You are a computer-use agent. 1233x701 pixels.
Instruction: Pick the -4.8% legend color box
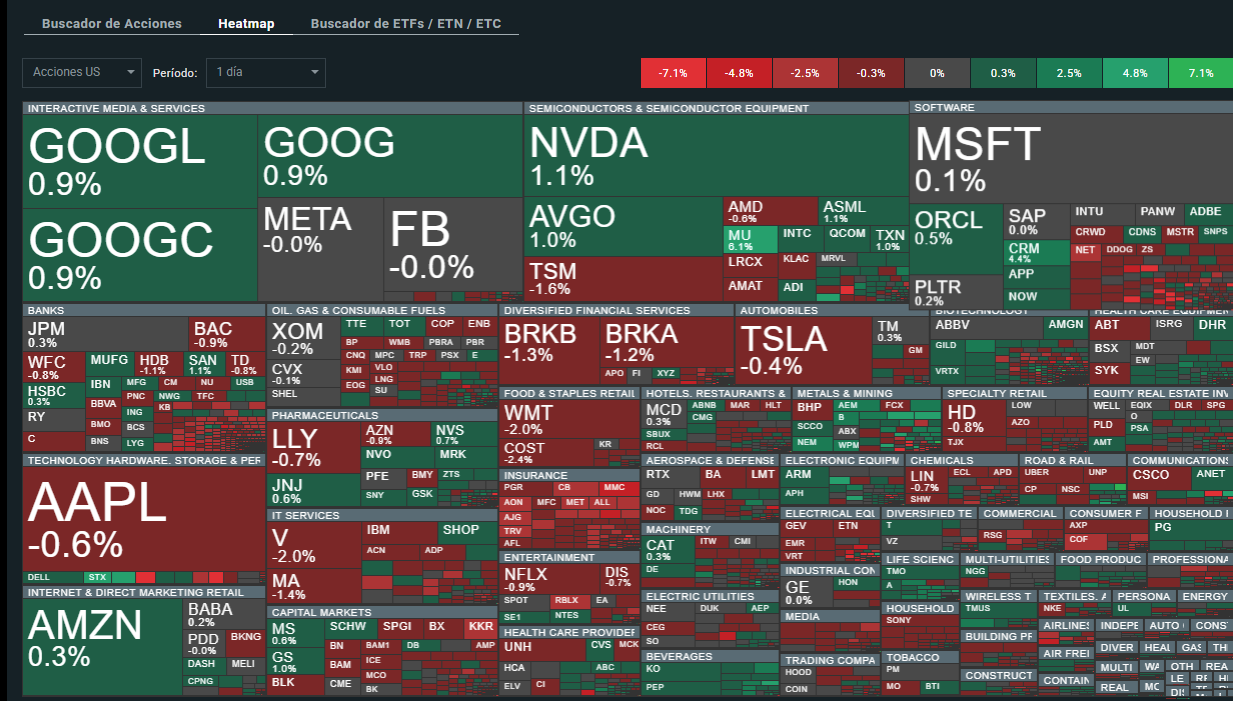click(x=739, y=73)
